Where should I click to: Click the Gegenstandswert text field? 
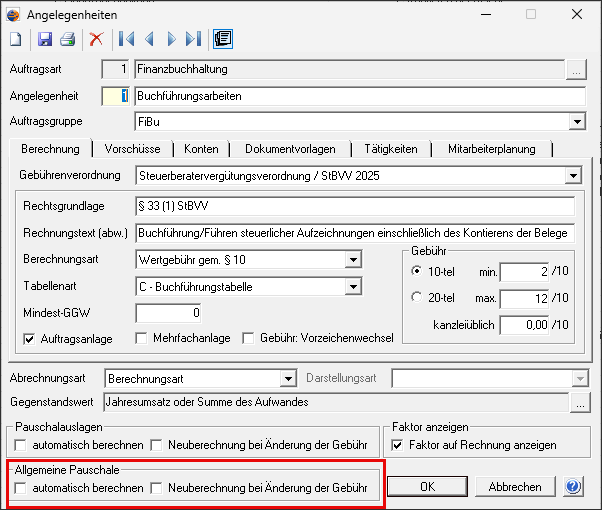coord(336,402)
